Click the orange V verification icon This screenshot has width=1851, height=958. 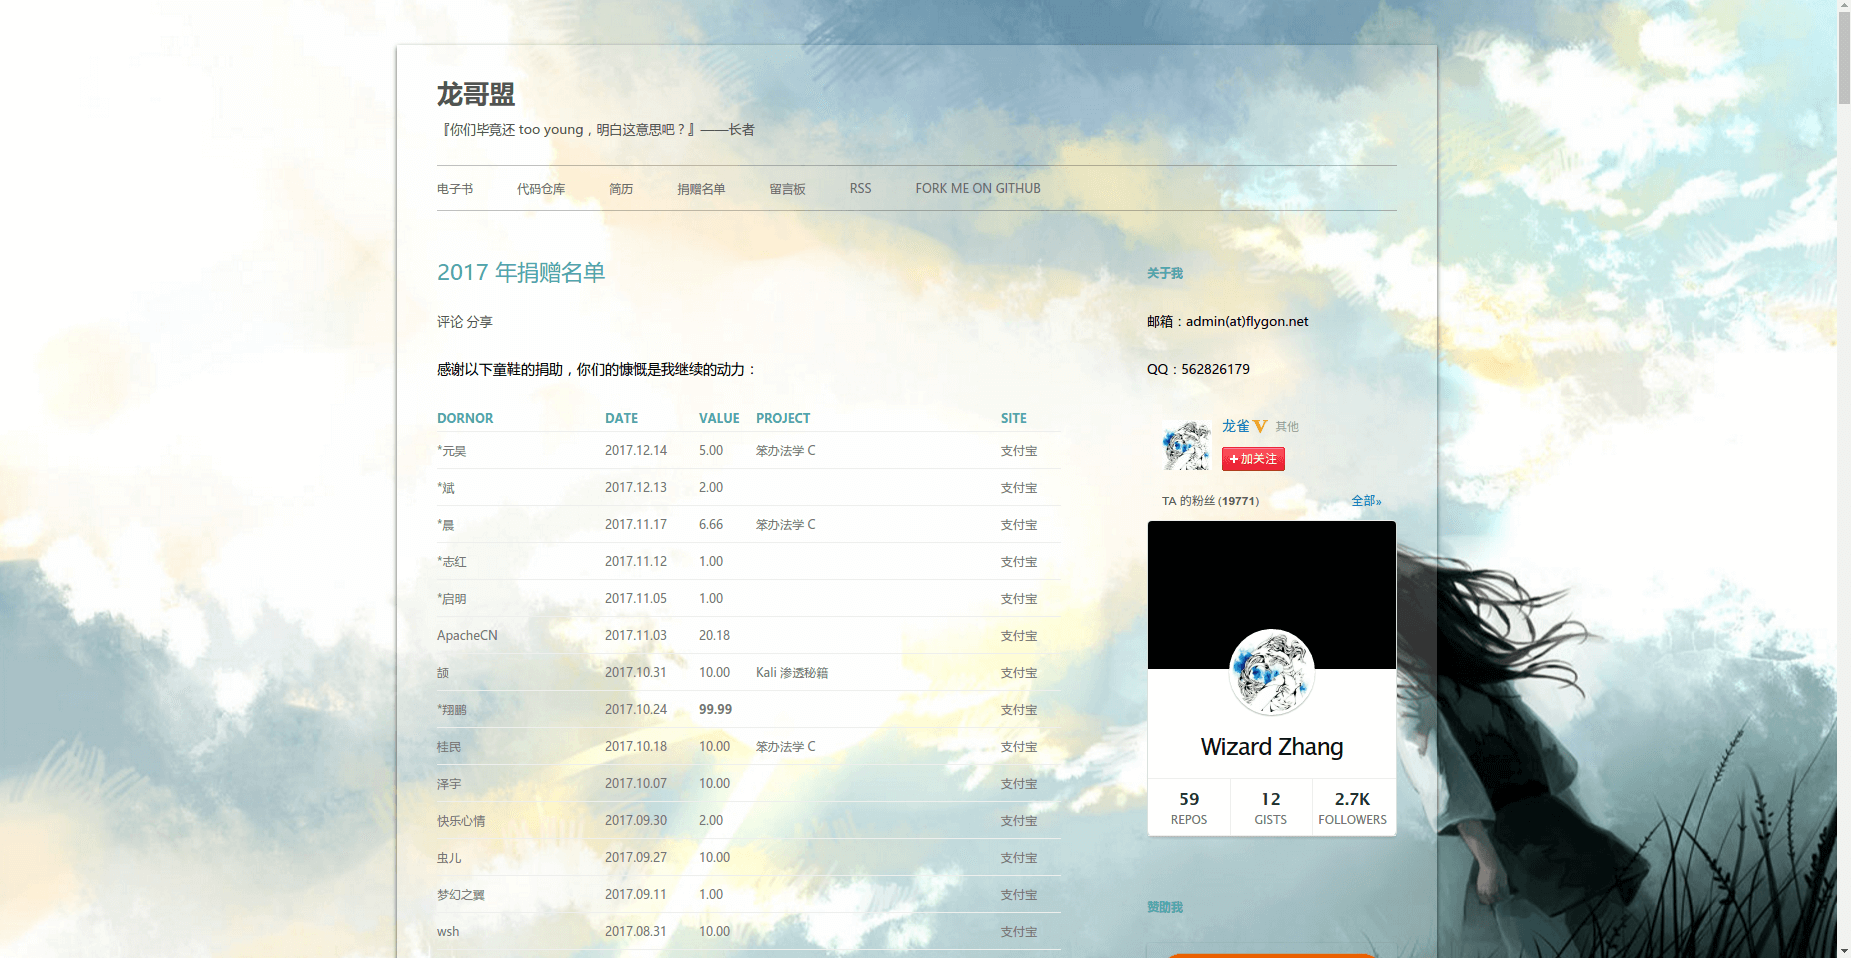coord(1260,426)
